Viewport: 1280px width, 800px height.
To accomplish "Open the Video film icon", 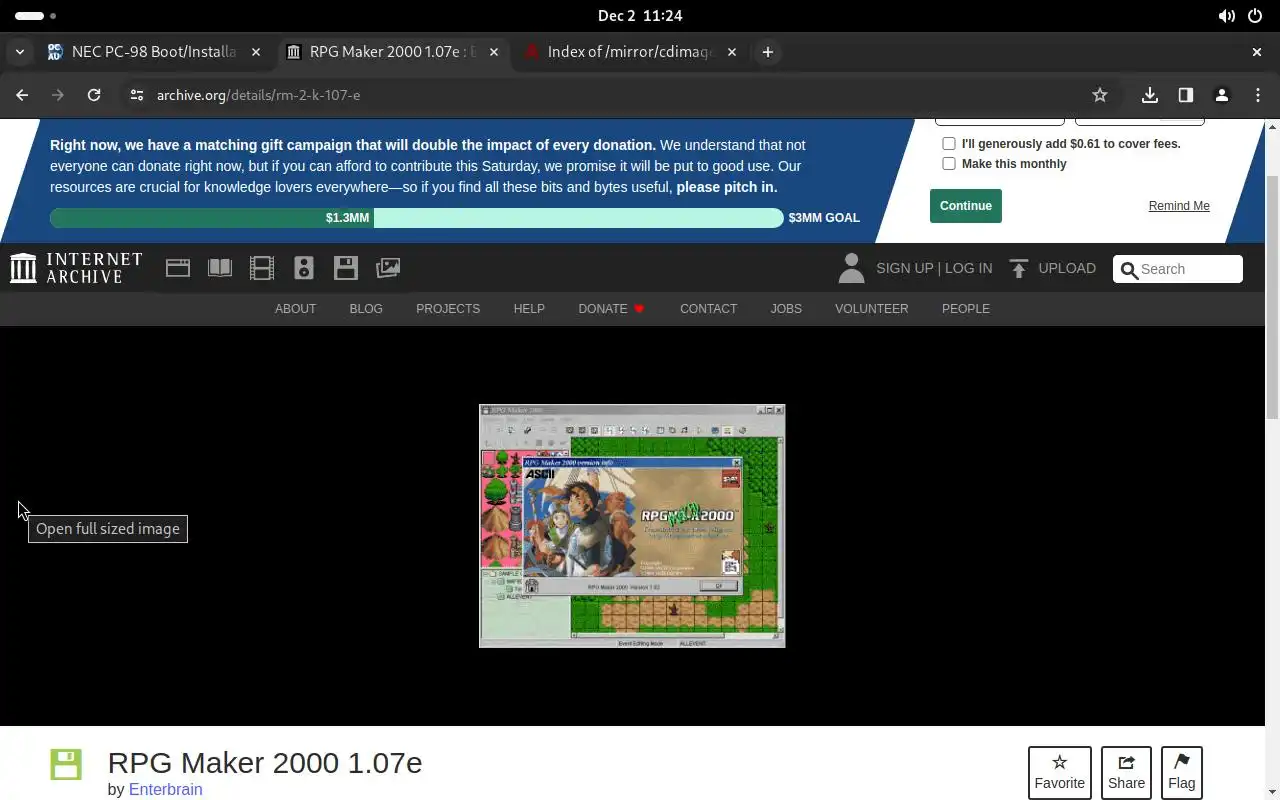I will coord(262,268).
